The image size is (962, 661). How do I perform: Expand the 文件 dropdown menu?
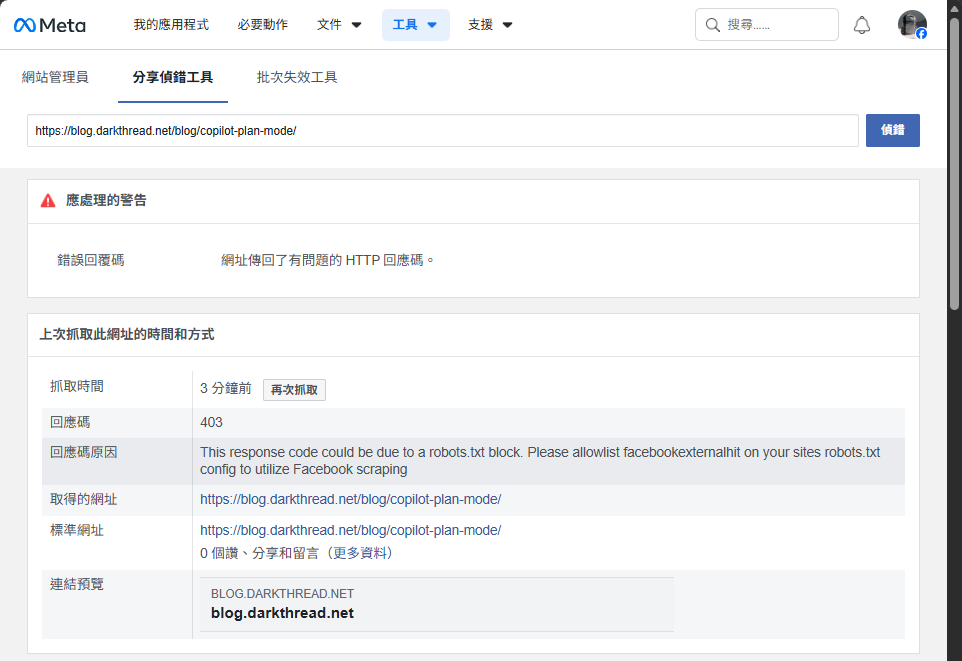click(x=340, y=25)
